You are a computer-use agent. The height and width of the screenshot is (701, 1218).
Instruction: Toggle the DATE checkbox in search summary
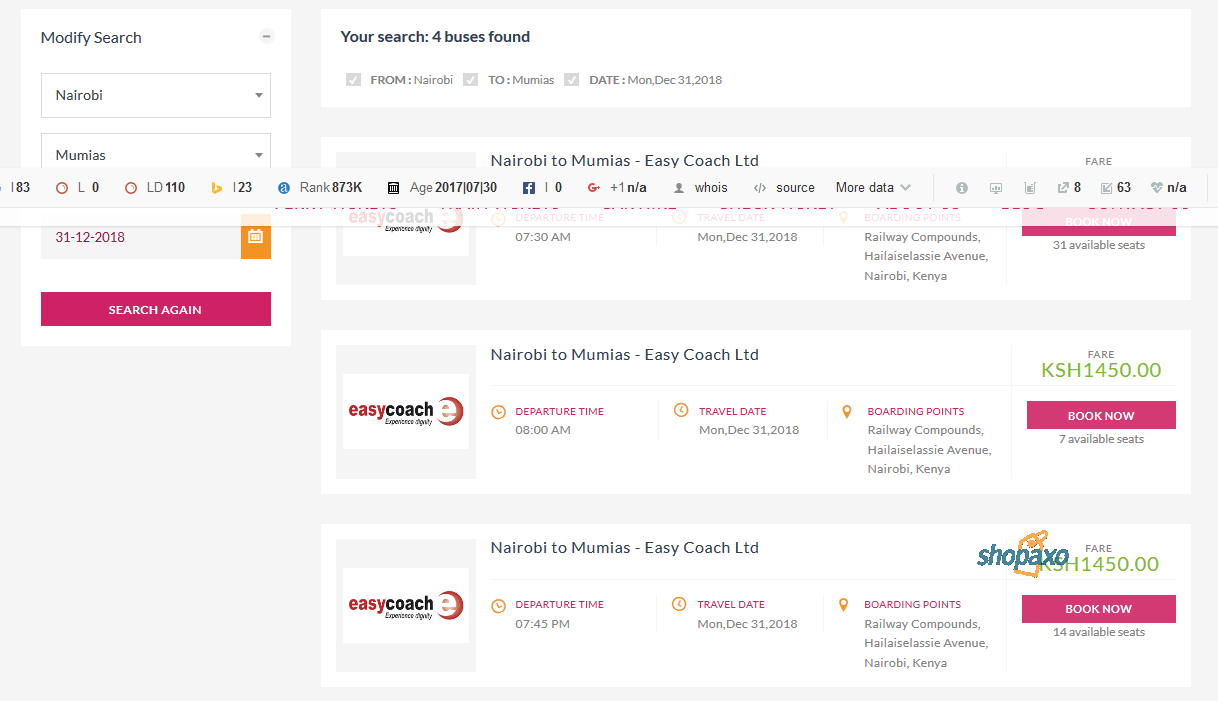click(x=571, y=79)
